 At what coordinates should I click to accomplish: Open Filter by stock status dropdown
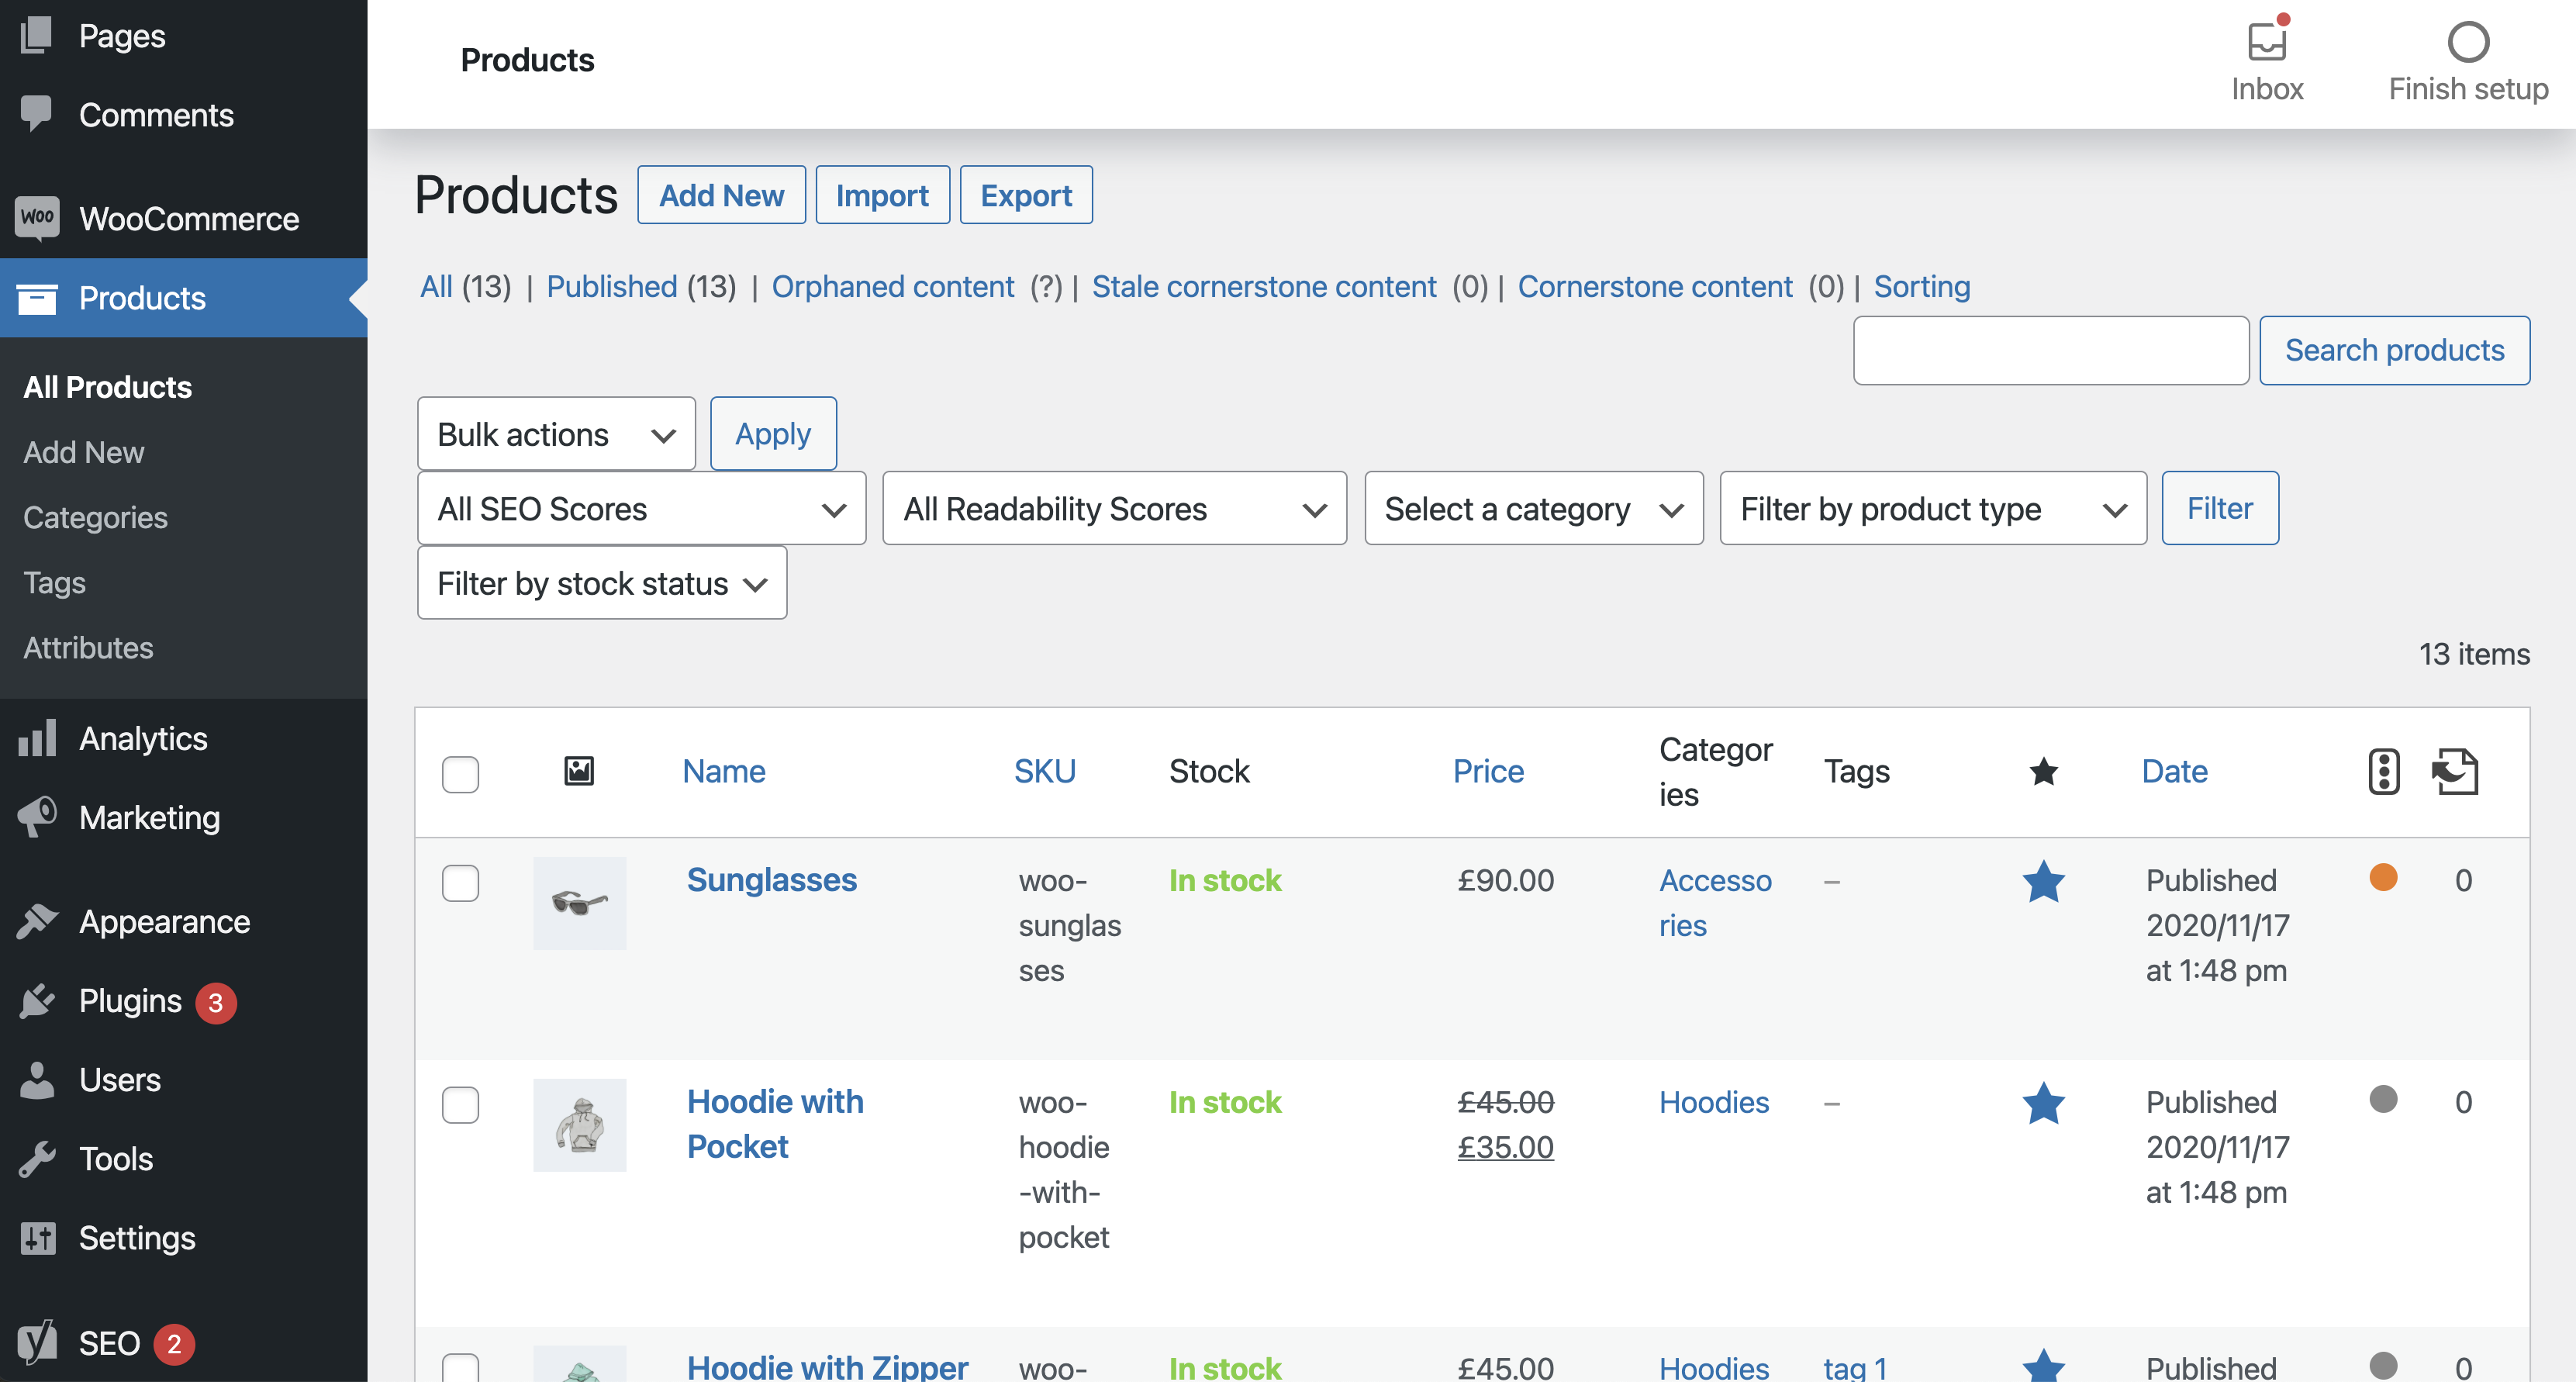(x=602, y=583)
